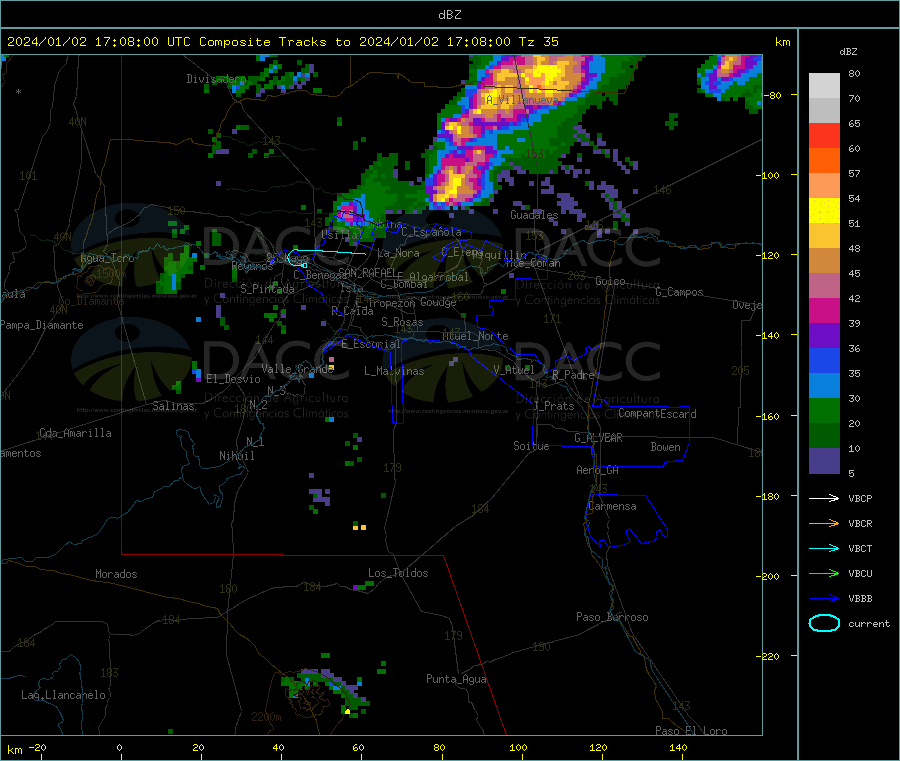
Task: Click the orange VBCR arrow legend icon
Action: pos(824,523)
